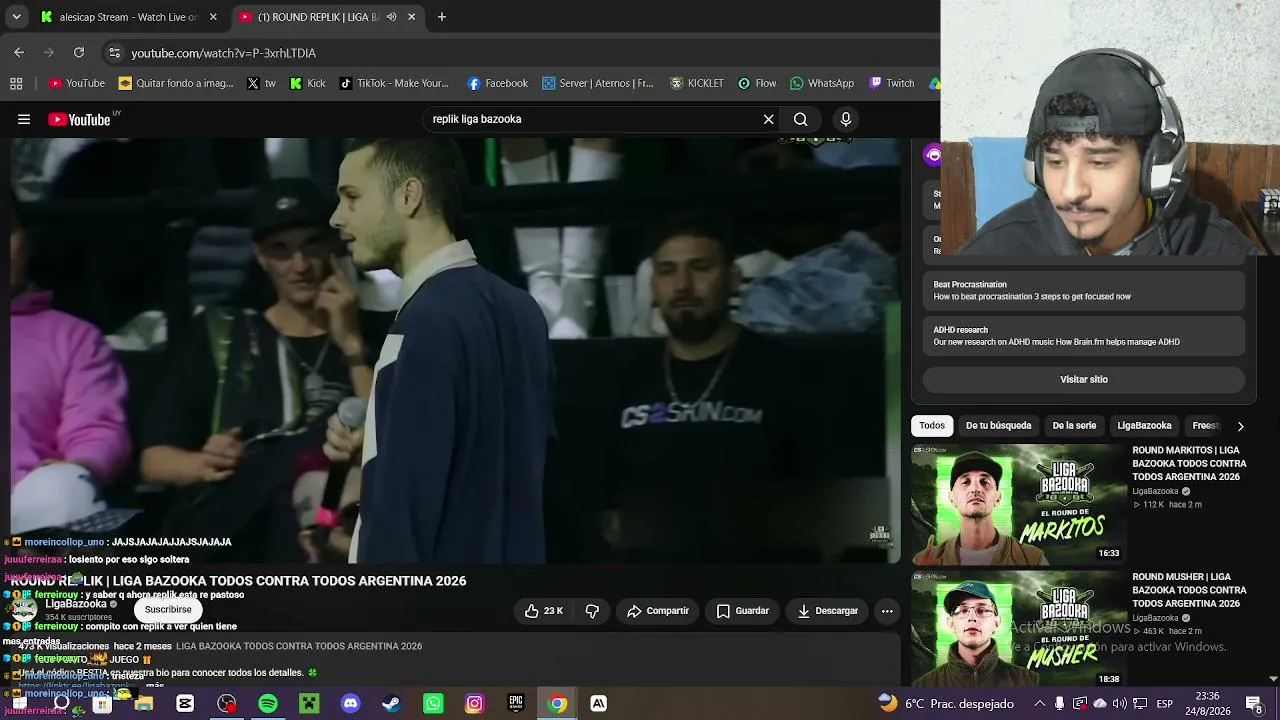
Task: Open Discord from the taskbar
Action: 350,704
